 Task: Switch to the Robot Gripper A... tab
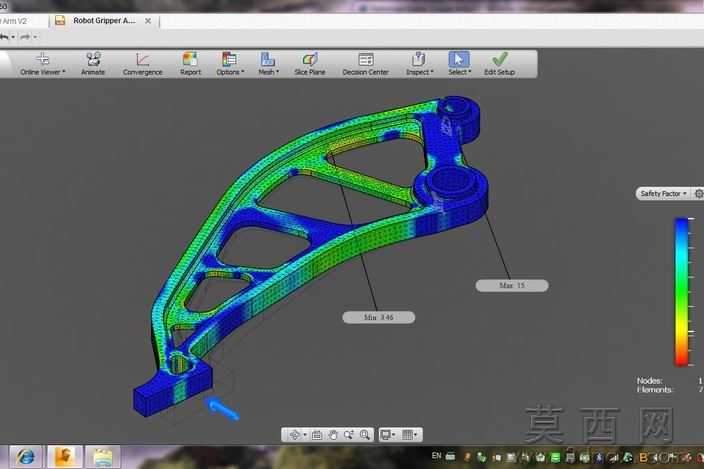(x=104, y=21)
